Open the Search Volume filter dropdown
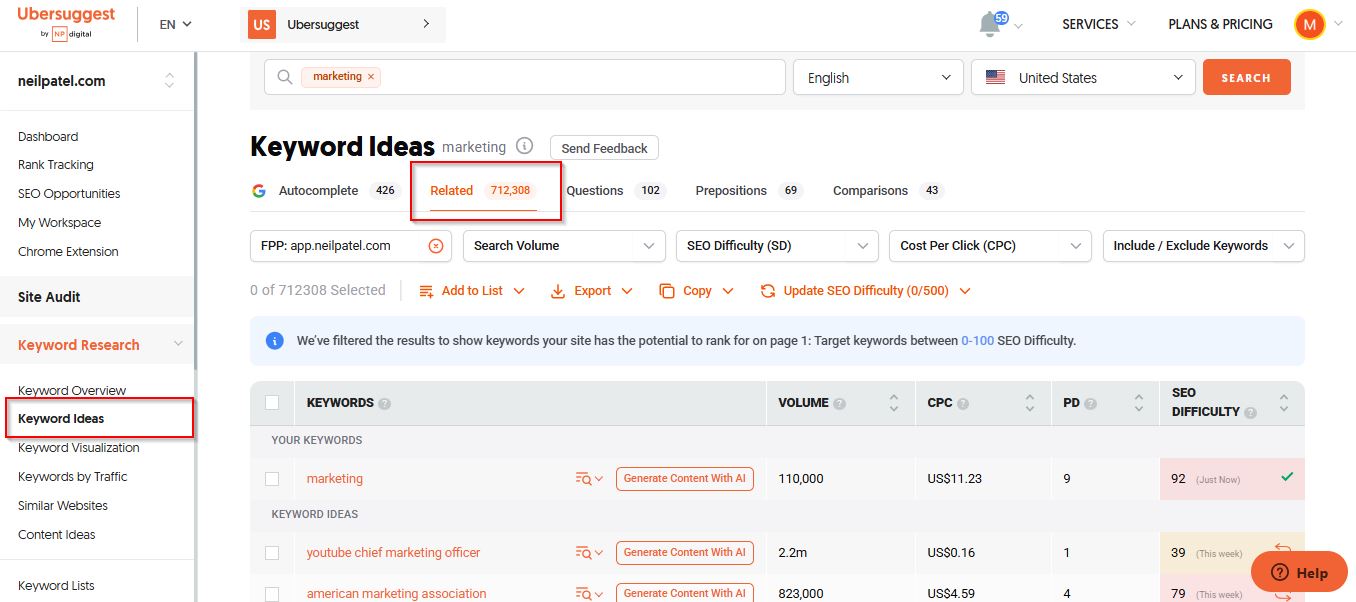 [x=564, y=246]
